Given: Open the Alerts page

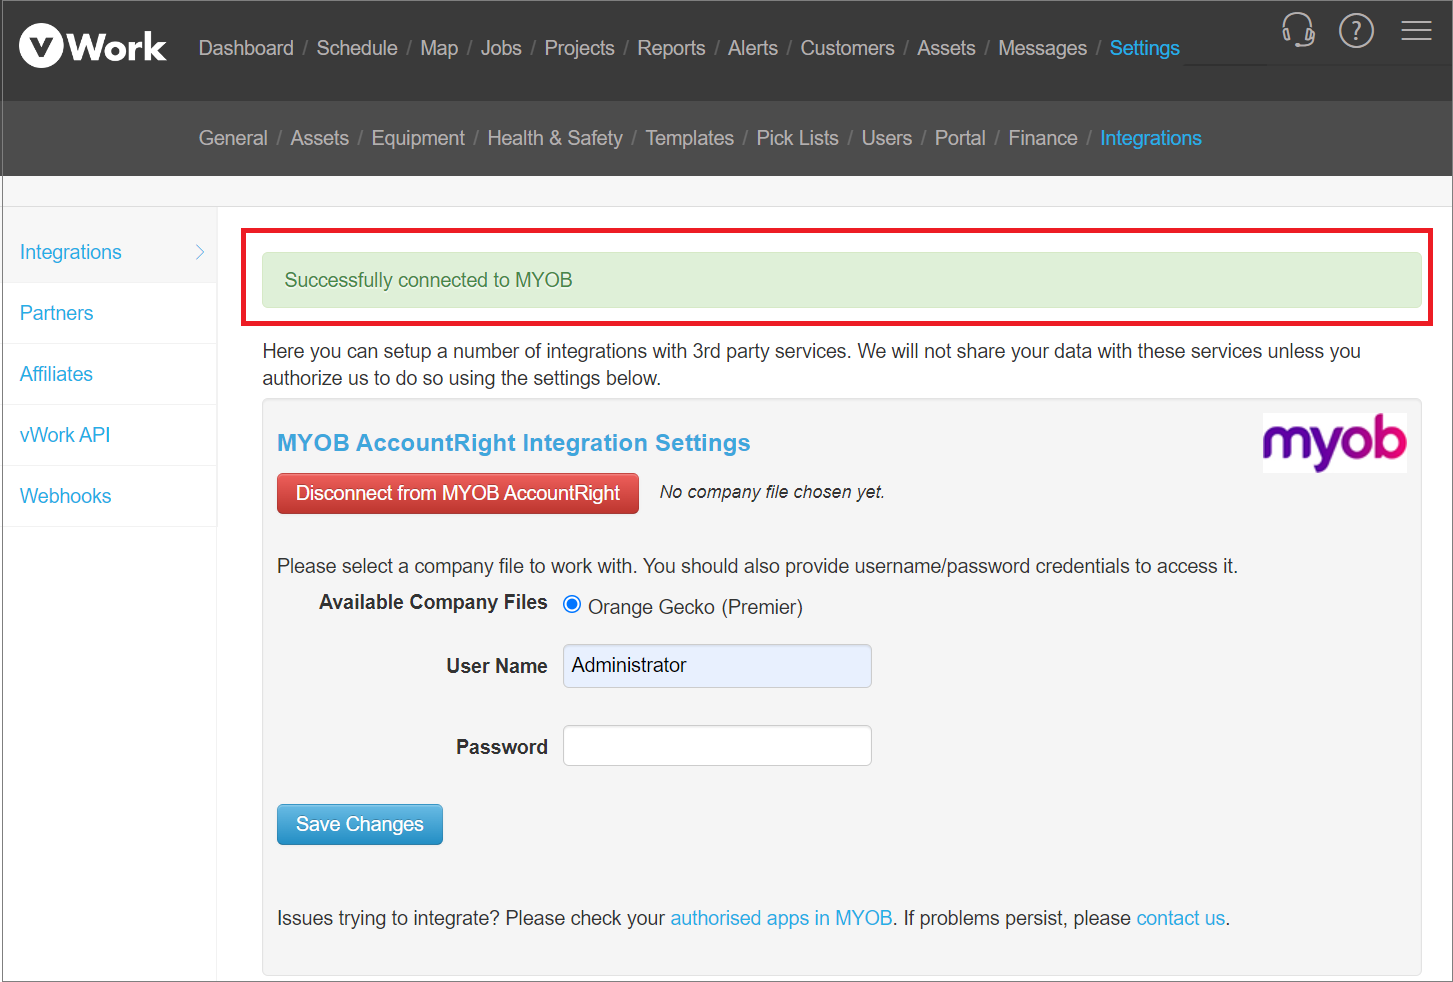Looking at the screenshot, I should (752, 48).
